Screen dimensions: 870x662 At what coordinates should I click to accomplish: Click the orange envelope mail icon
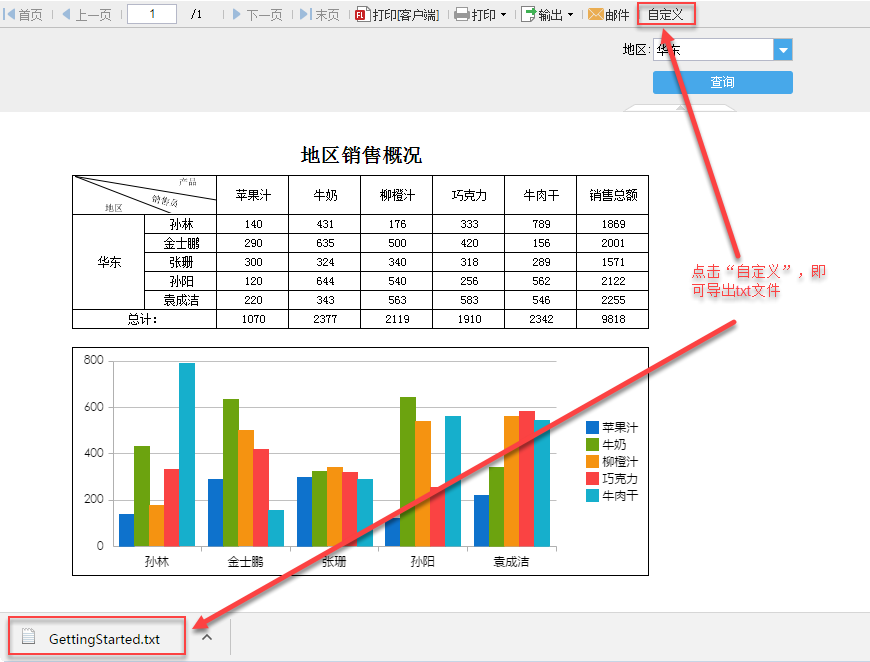(596, 14)
